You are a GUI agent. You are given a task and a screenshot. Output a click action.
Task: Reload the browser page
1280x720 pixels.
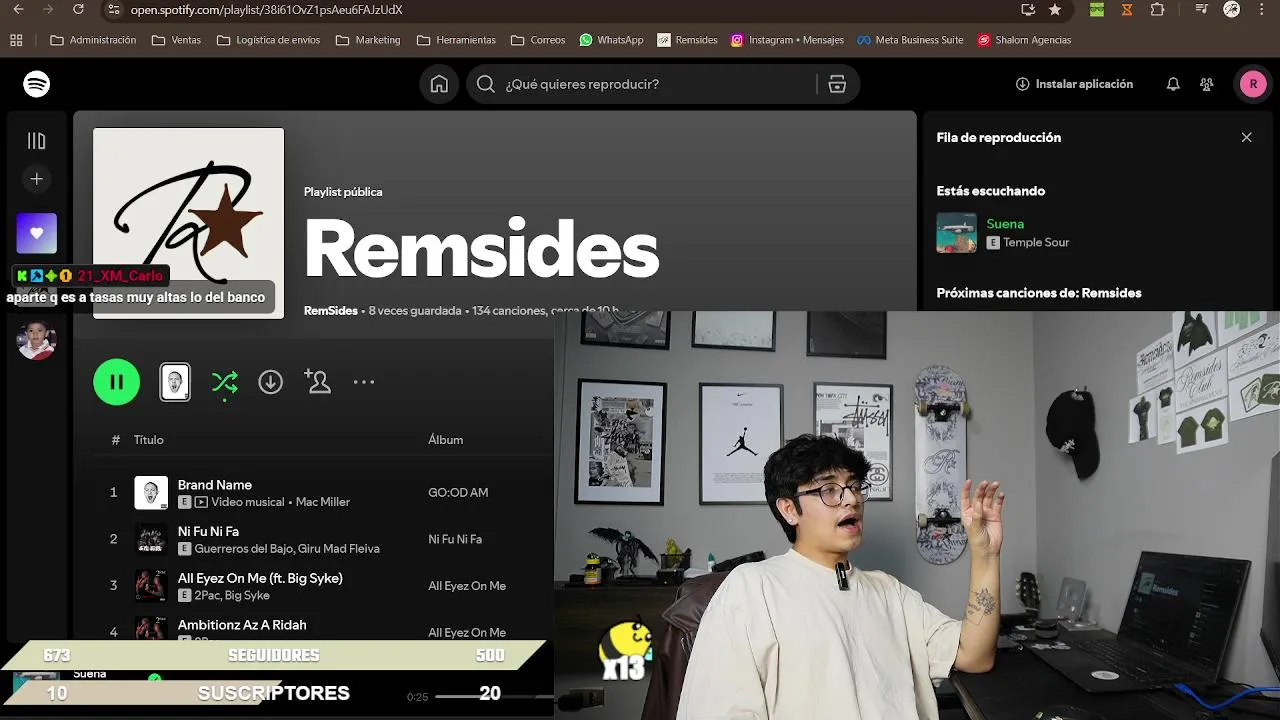(79, 9)
